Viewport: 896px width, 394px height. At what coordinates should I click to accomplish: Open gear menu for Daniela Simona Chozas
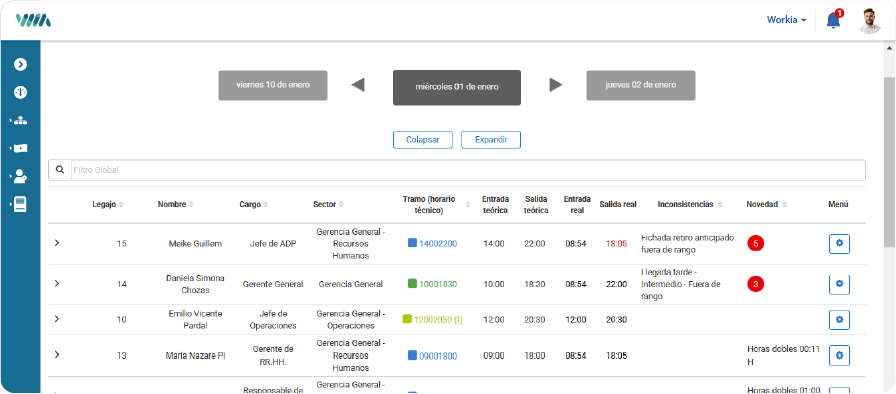click(x=839, y=284)
